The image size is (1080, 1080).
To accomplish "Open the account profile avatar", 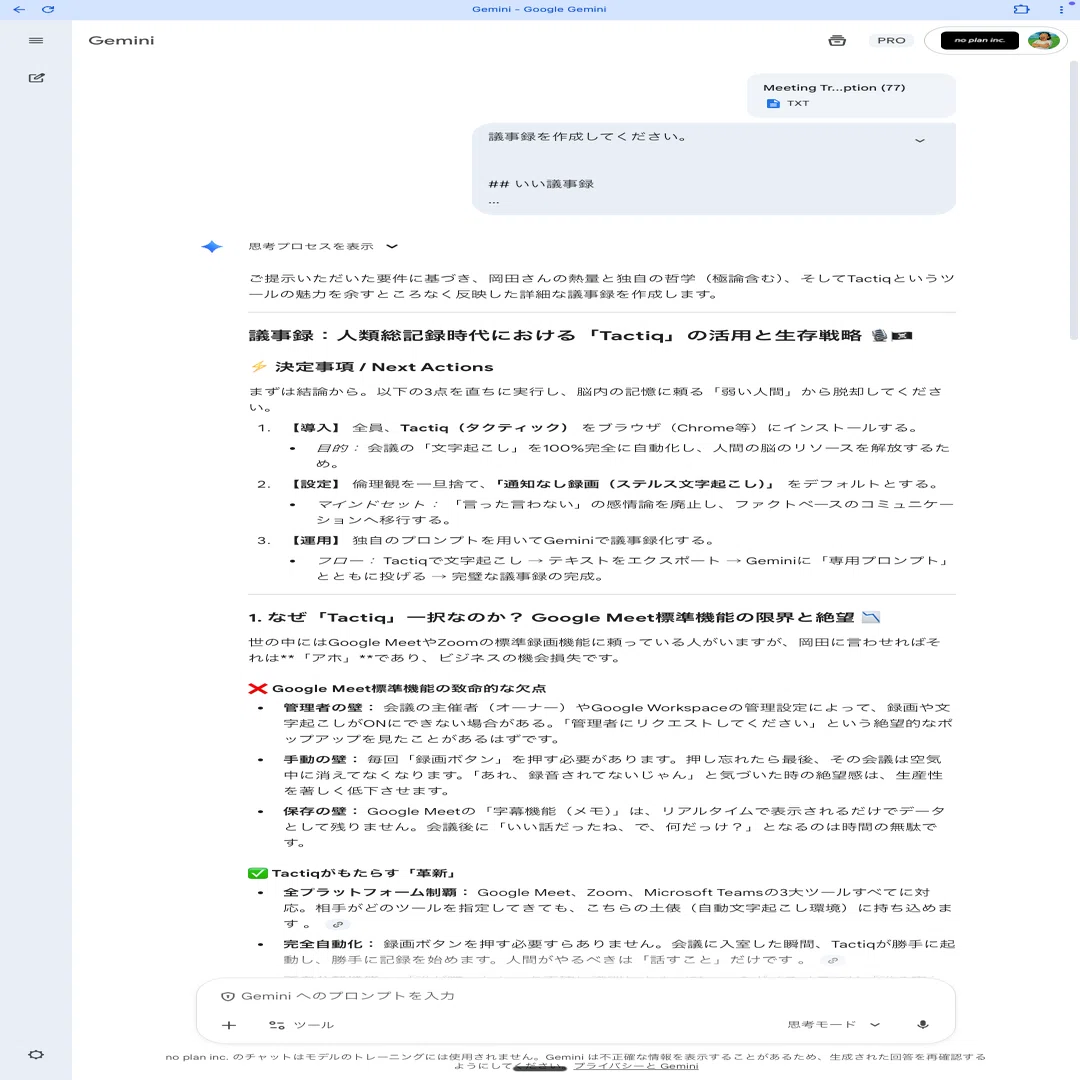I will click(1043, 41).
